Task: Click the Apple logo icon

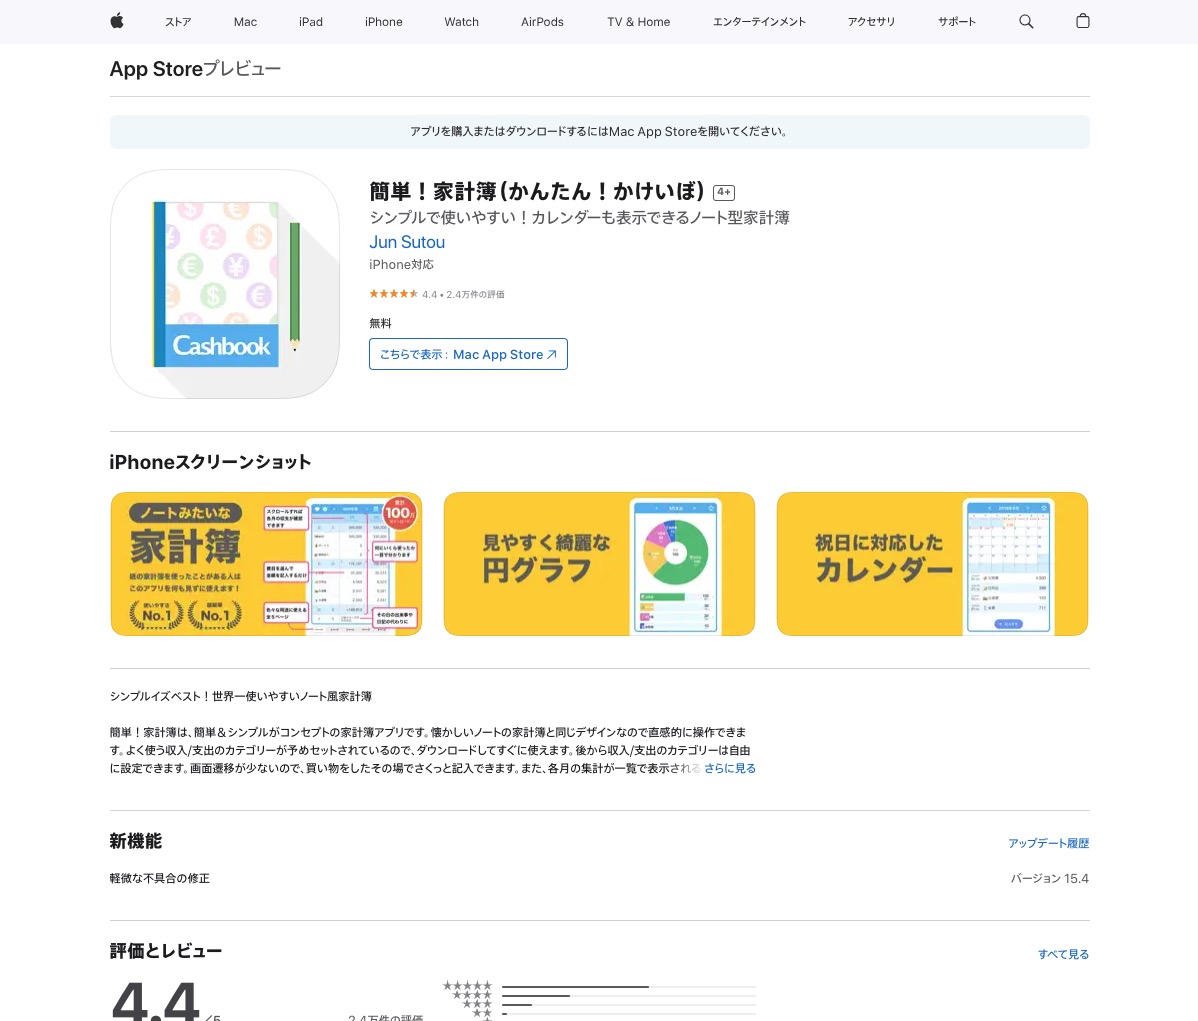Action: [x=116, y=22]
